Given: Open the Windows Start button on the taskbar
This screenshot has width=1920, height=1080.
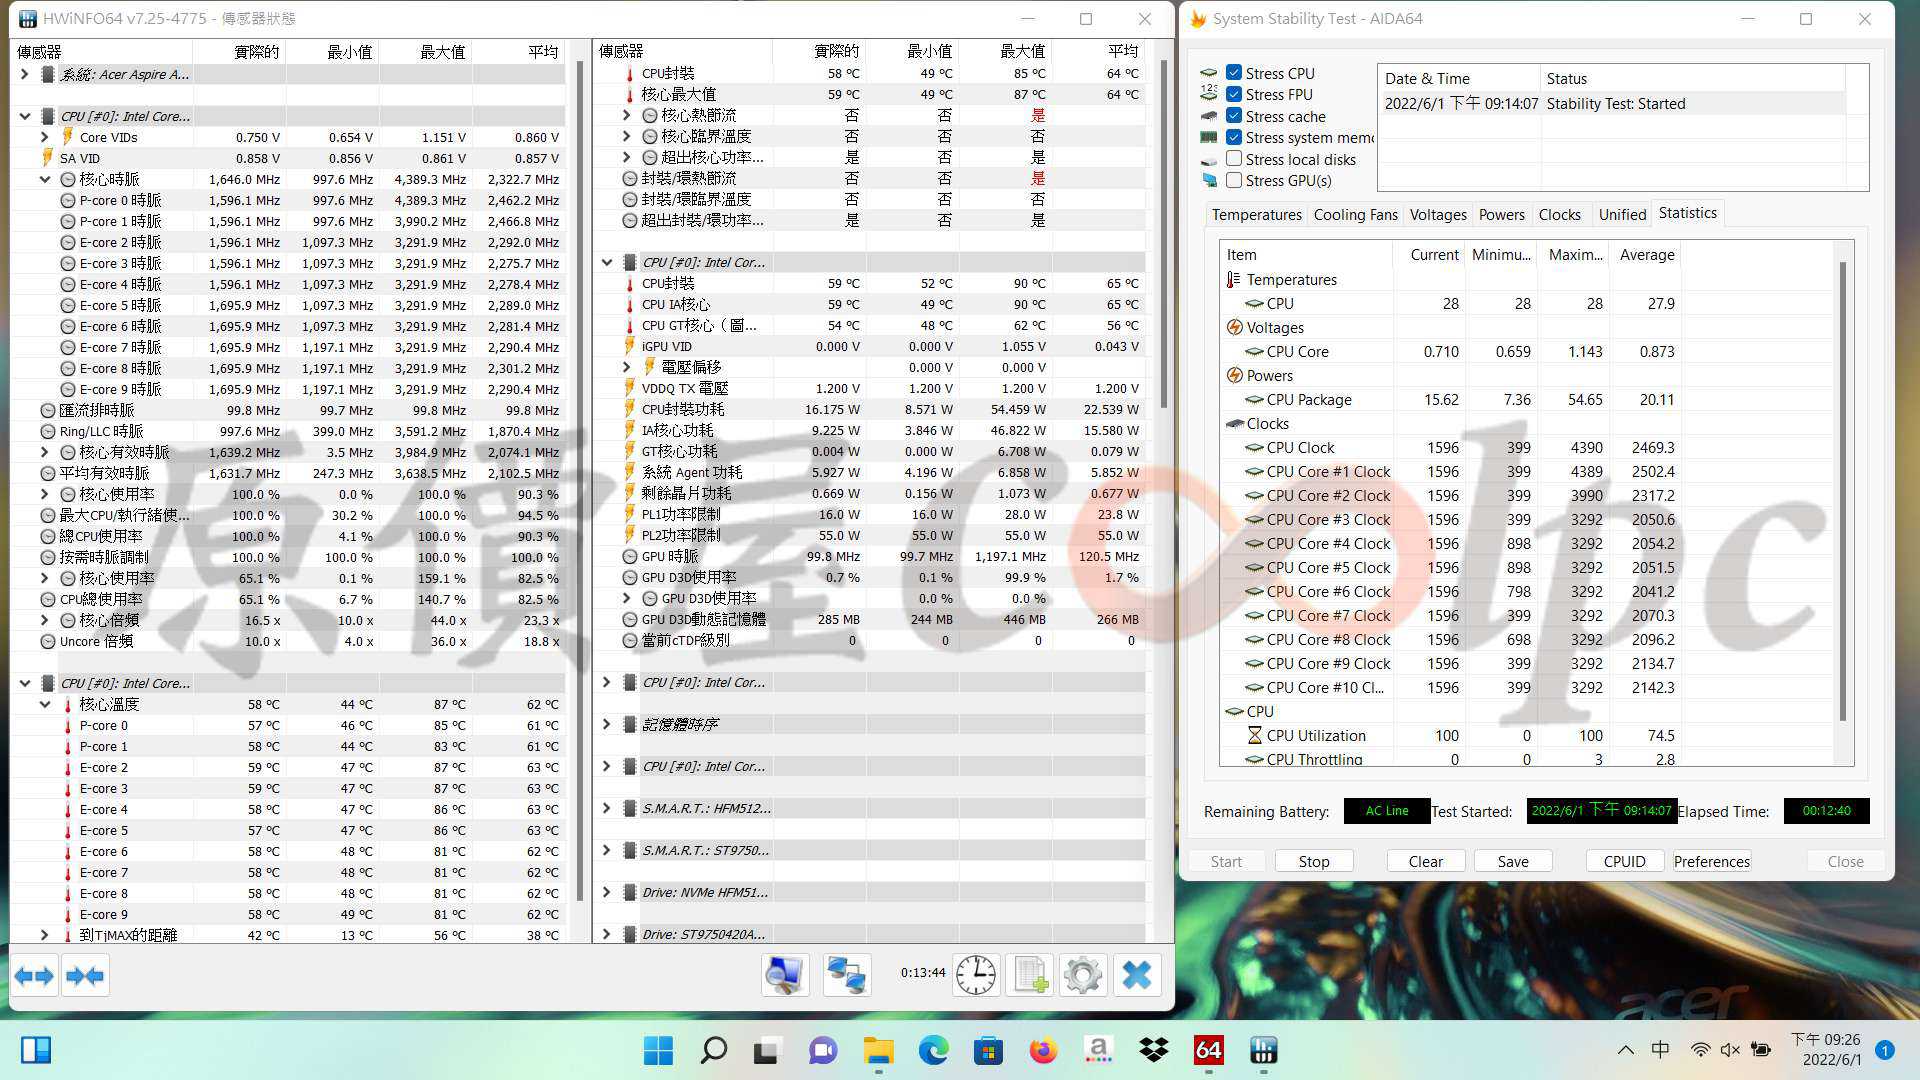Looking at the screenshot, I should click(658, 1050).
